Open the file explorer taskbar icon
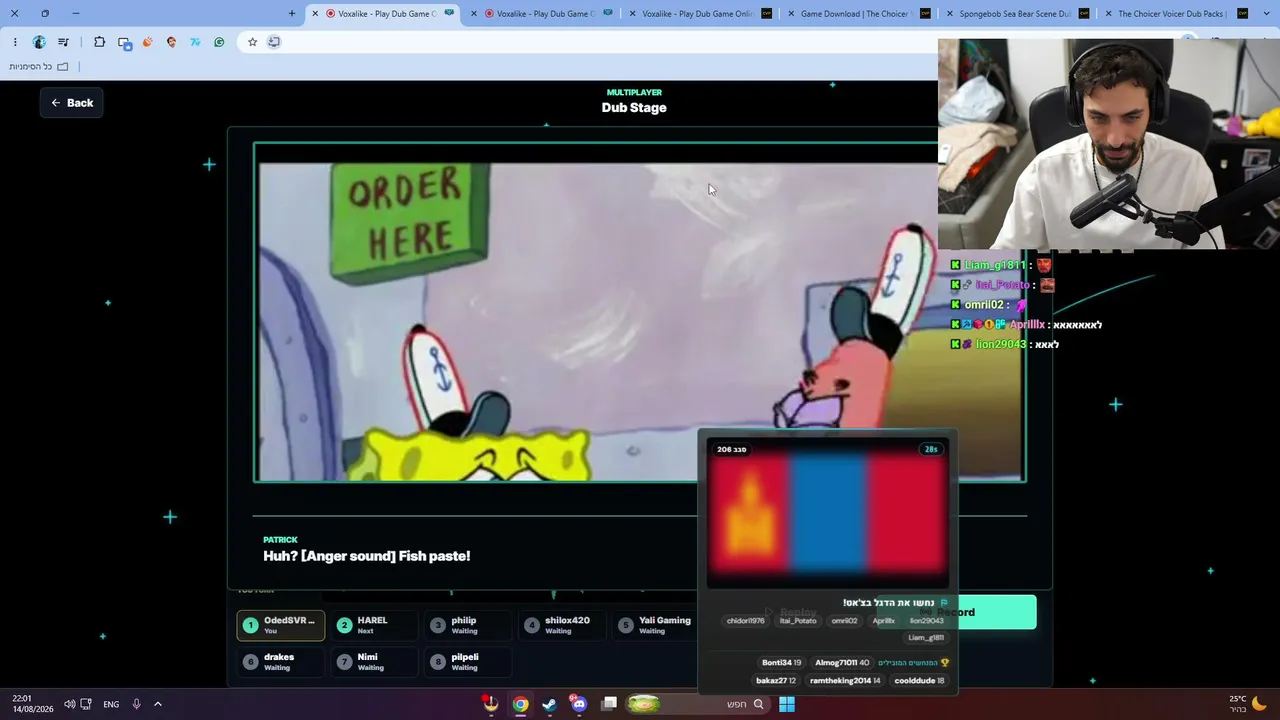Viewport: 1280px width, 720px height. 609,704
